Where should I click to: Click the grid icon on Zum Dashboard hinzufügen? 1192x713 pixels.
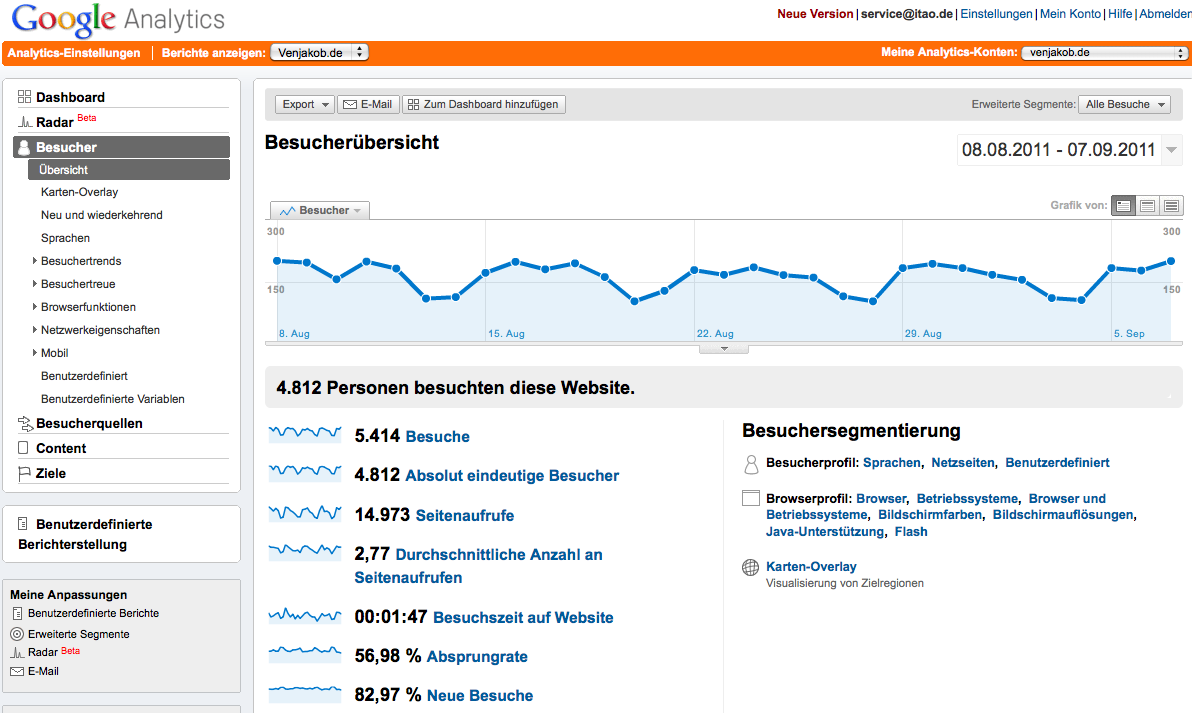pyautogui.click(x=414, y=105)
